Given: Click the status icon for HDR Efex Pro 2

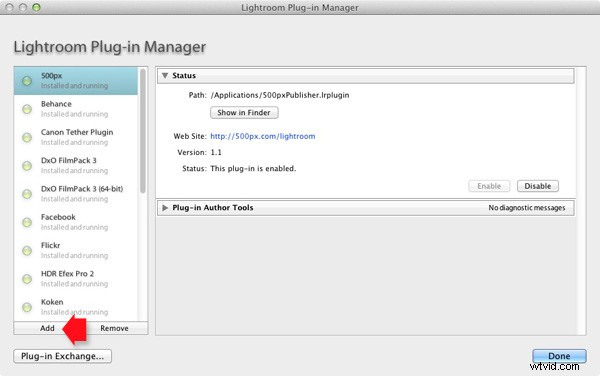Looking at the screenshot, I should coord(27,279).
